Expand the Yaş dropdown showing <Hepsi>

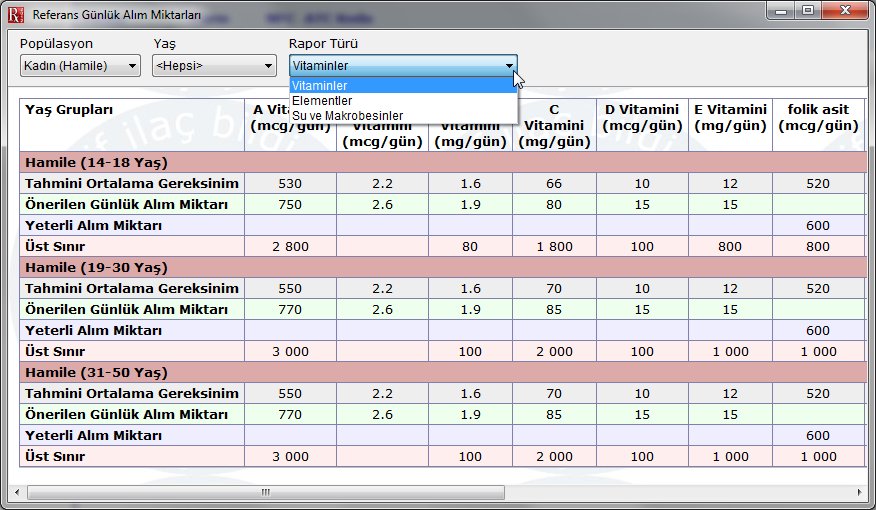point(214,66)
